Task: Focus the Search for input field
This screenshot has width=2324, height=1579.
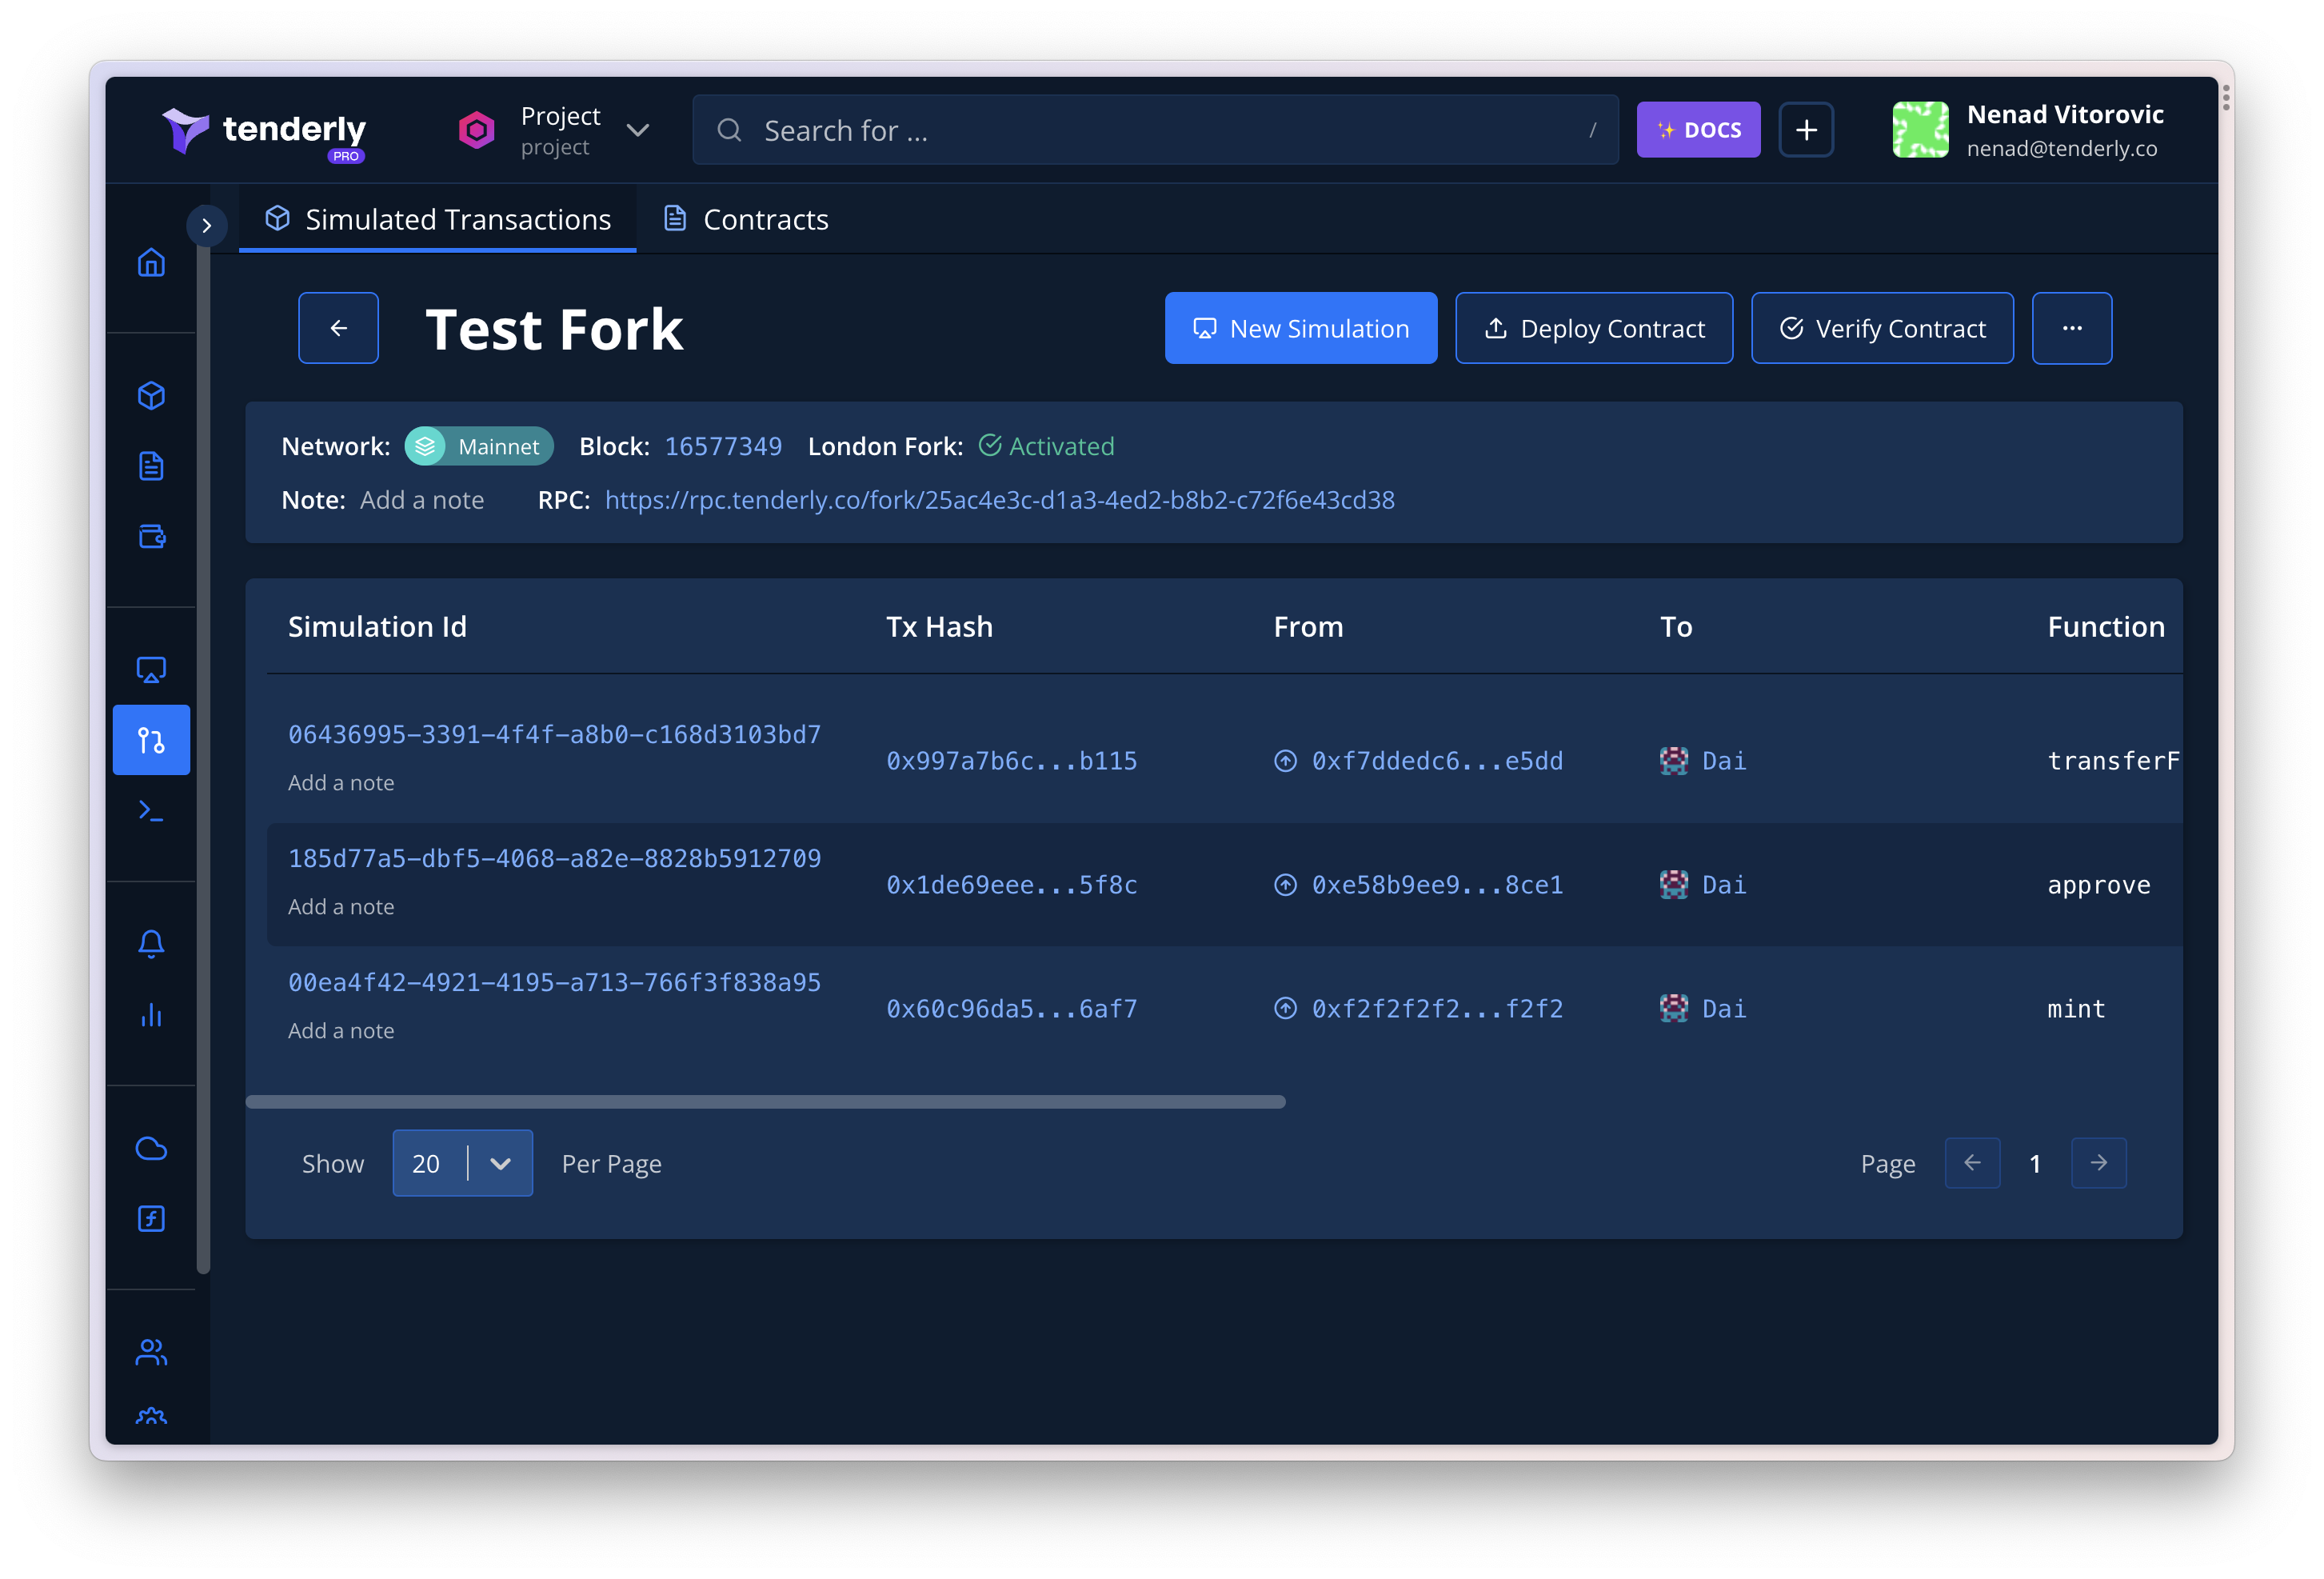Action: [1155, 130]
